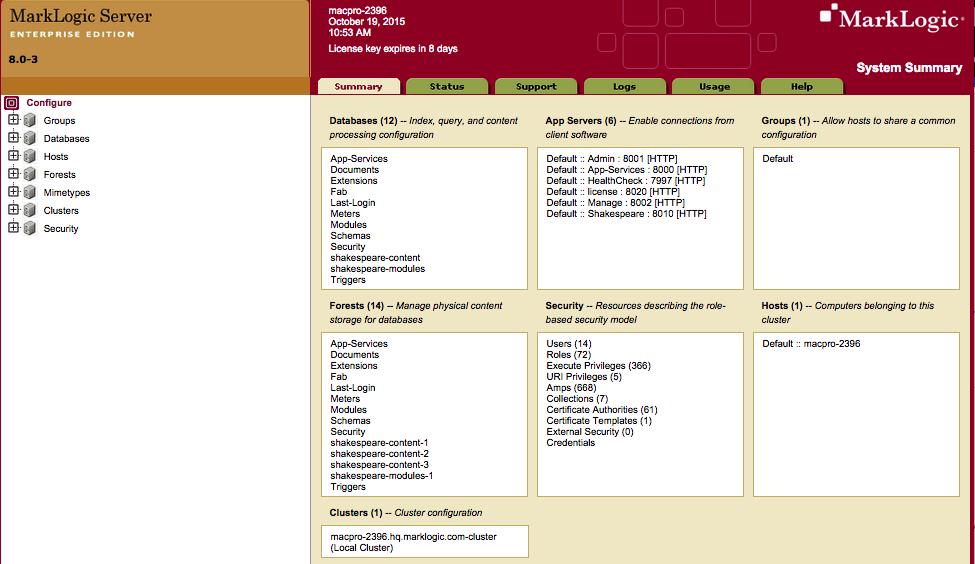The image size is (975, 564).
Task: Open the Security section heading link
Action: [x=564, y=306]
